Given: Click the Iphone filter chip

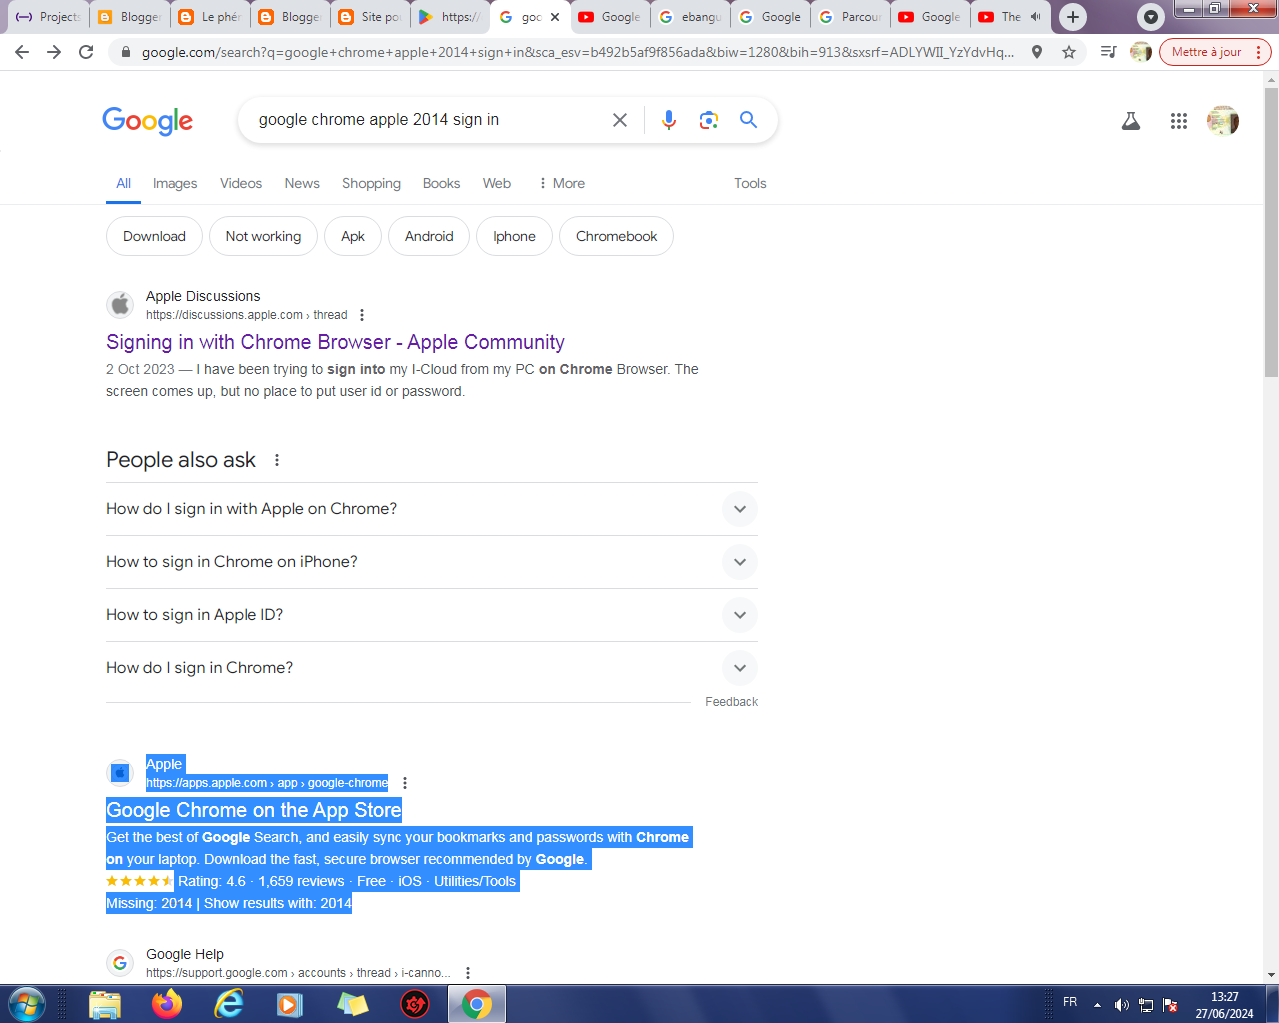Looking at the screenshot, I should coord(514,236).
